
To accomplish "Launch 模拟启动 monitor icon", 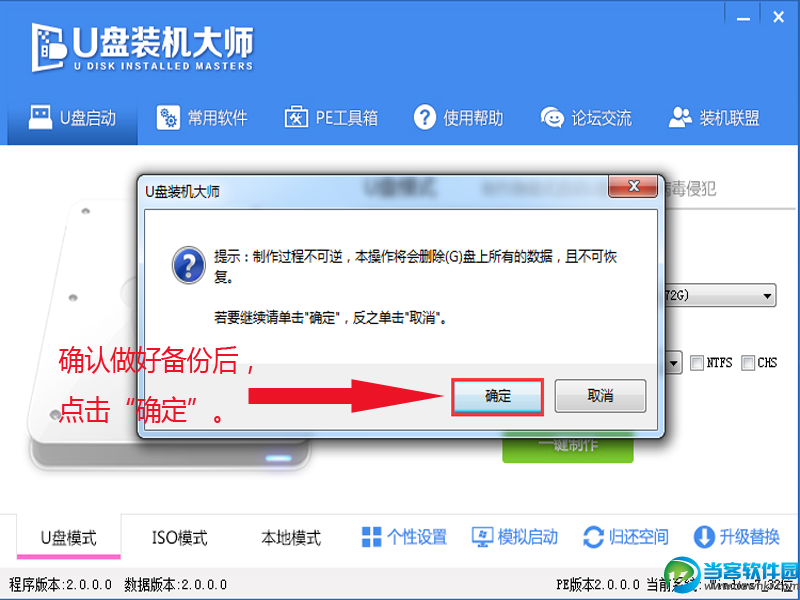I will point(482,537).
